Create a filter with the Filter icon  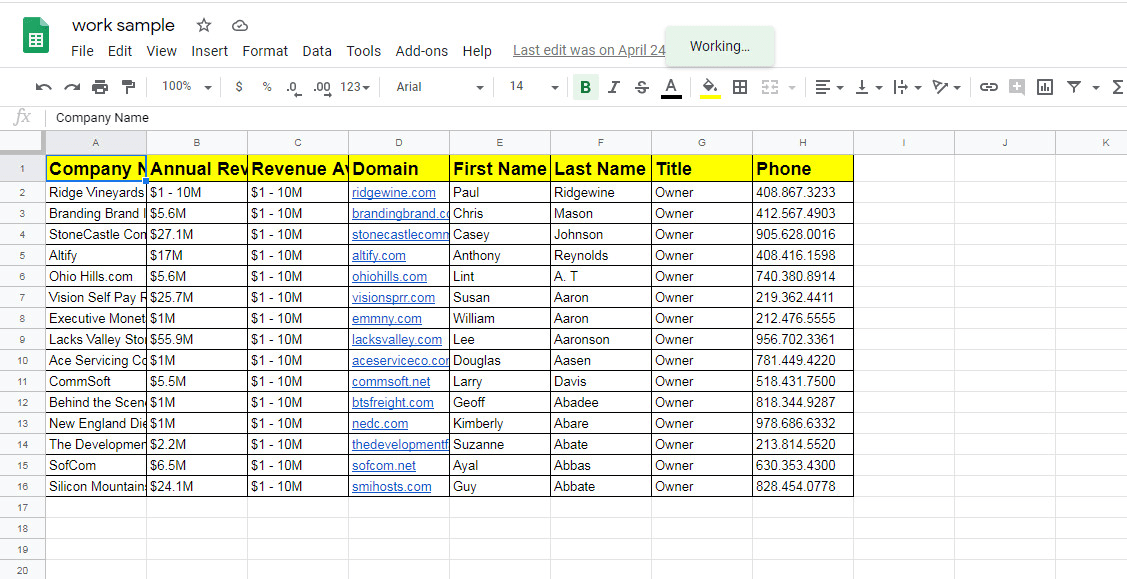[1072, 87]
